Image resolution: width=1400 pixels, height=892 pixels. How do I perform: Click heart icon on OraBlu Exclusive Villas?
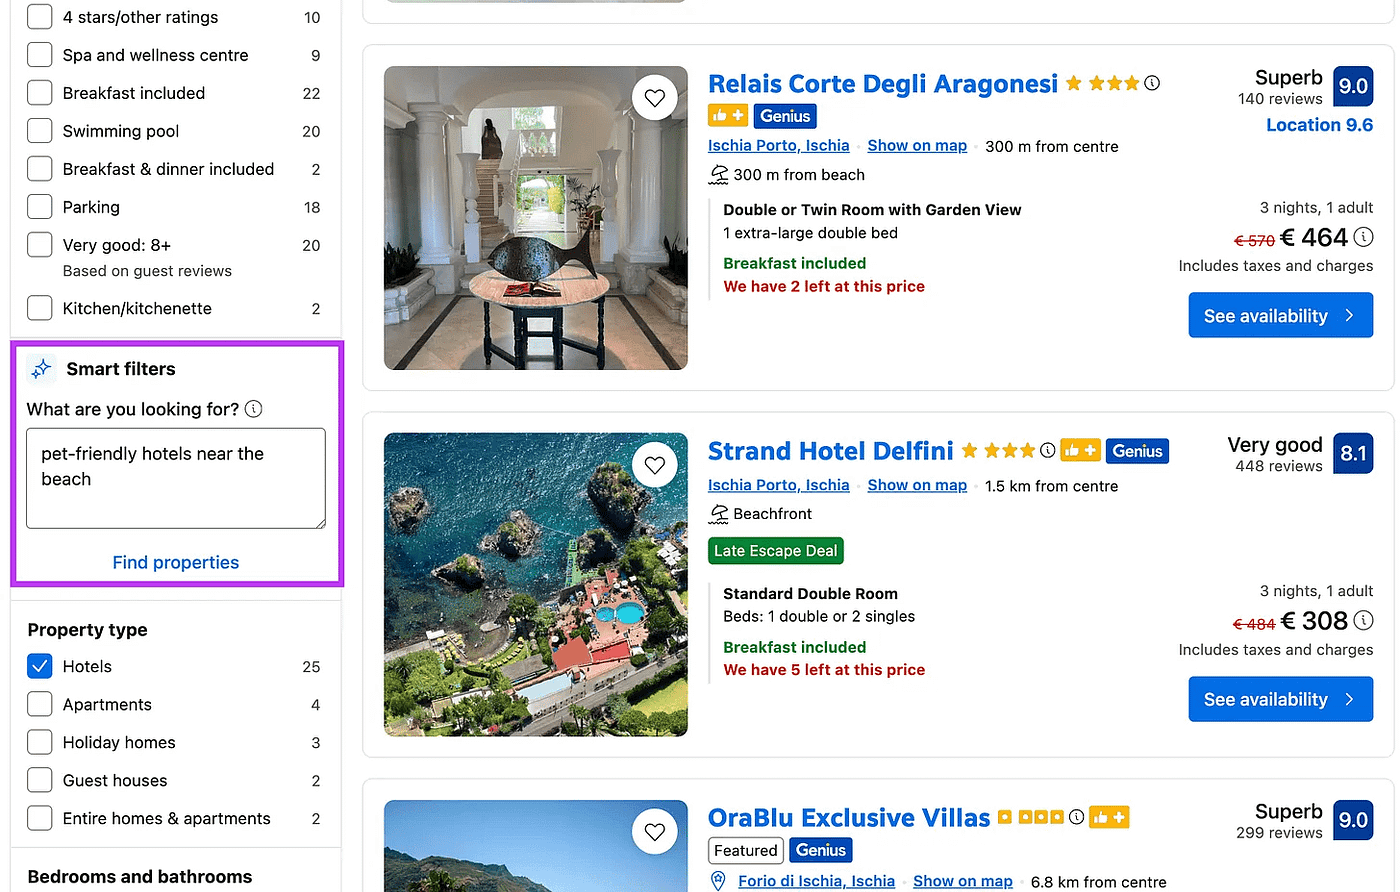(655, 832)
